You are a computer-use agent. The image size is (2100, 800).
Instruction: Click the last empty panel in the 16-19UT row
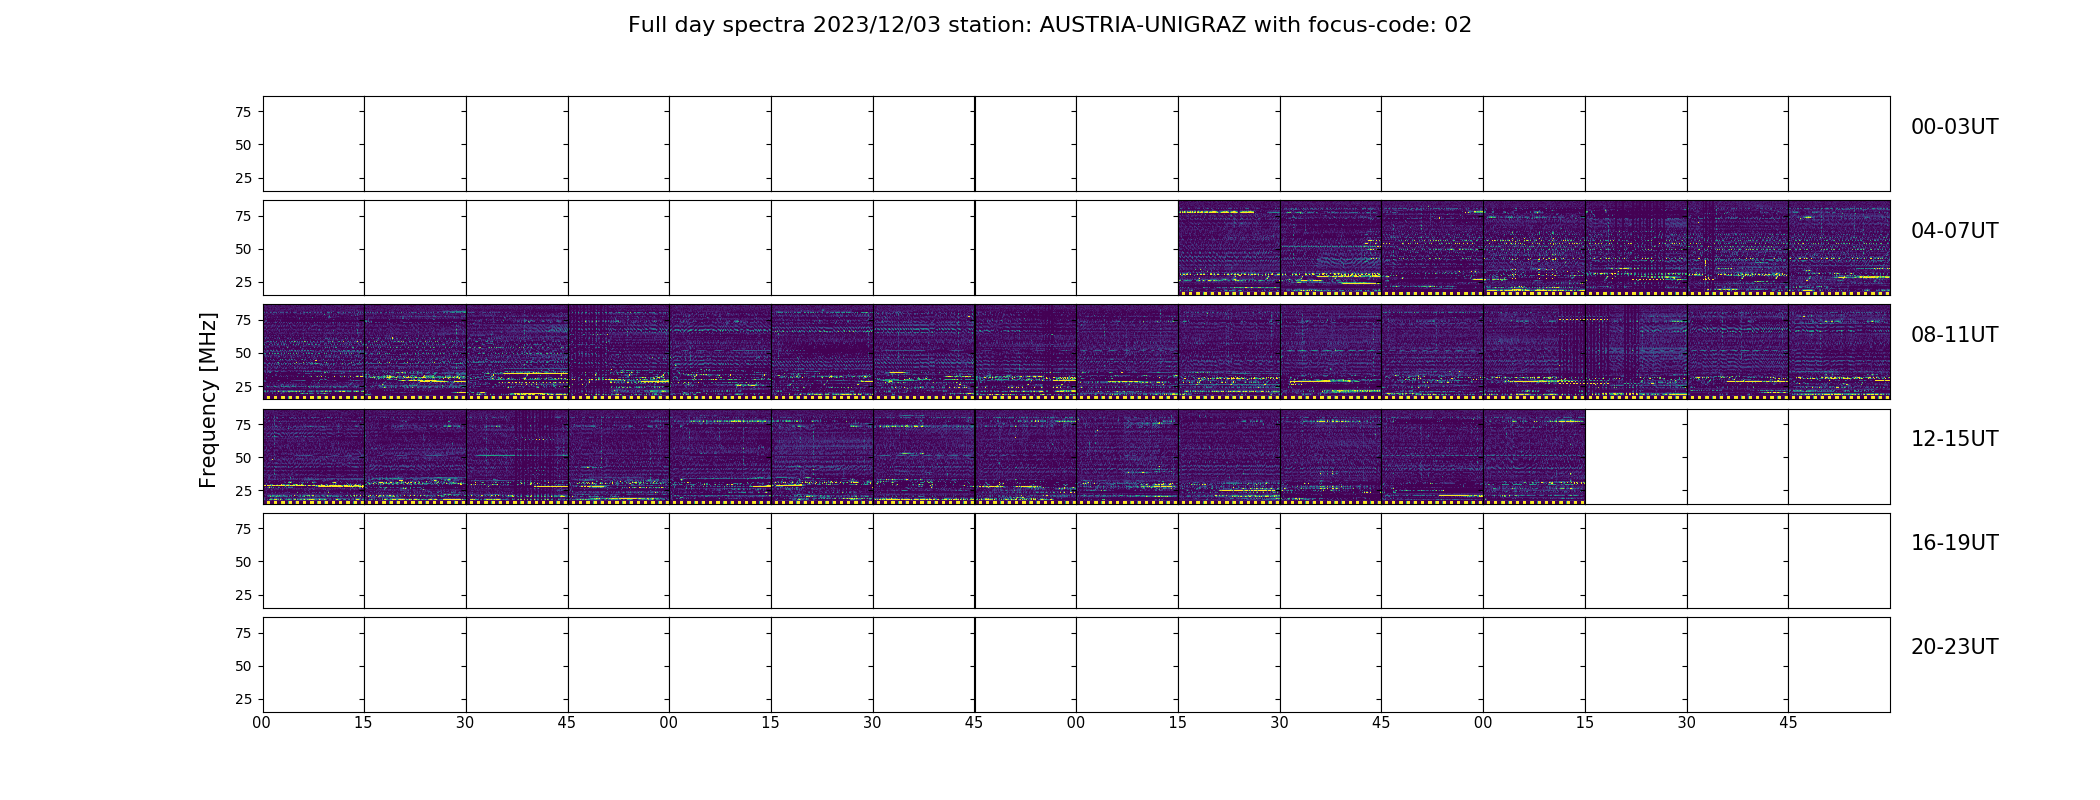tap(1839, 561)
